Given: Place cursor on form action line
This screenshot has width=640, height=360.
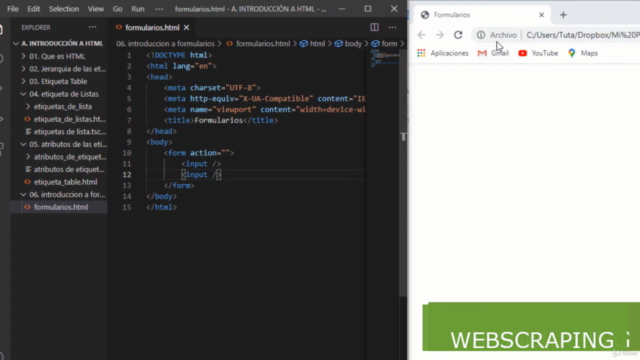Looking at the screenshot, I should point(199,153).
